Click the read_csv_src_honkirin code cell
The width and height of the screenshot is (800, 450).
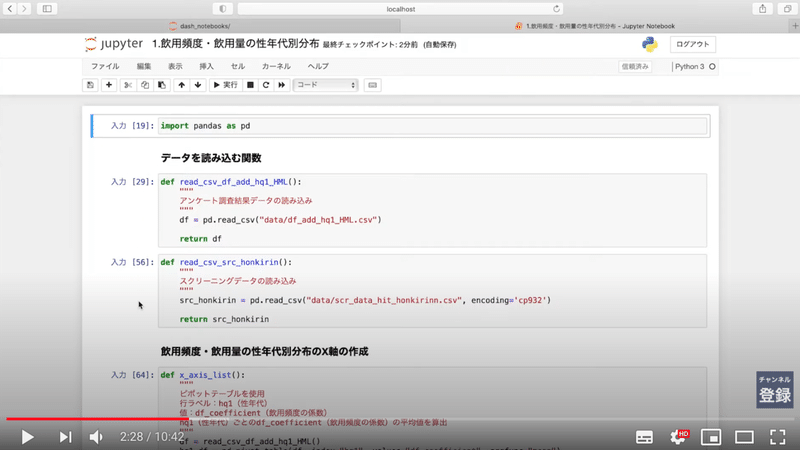[x=433, y=291]
